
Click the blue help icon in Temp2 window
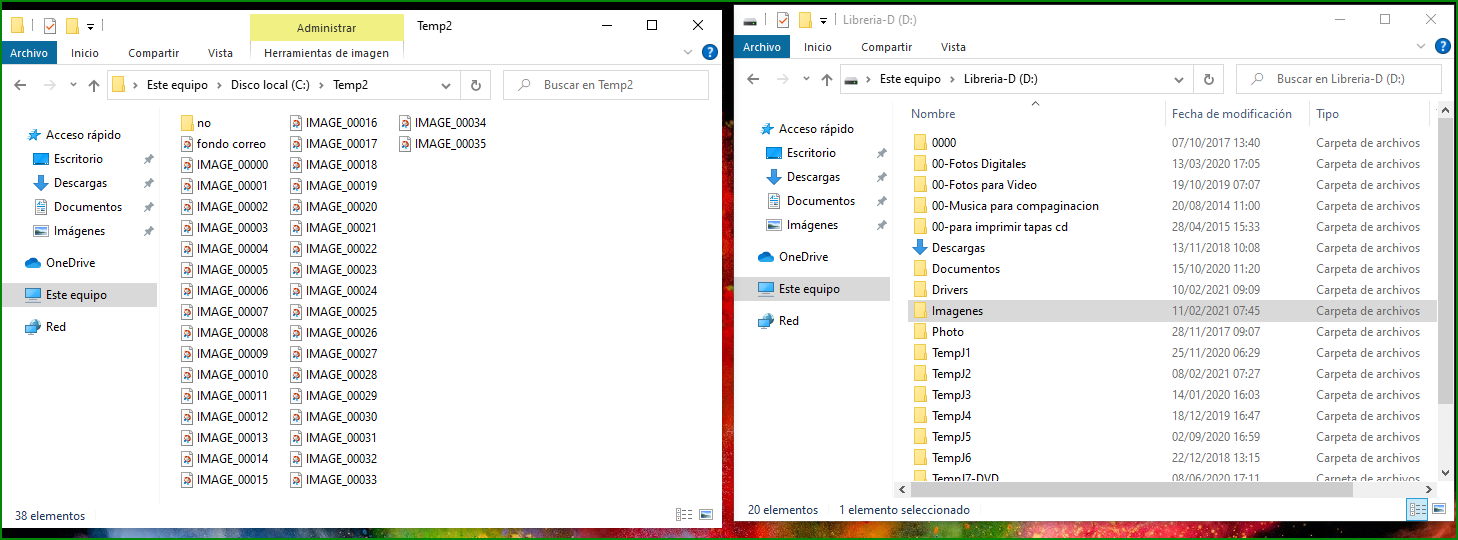tap(710, 53)
